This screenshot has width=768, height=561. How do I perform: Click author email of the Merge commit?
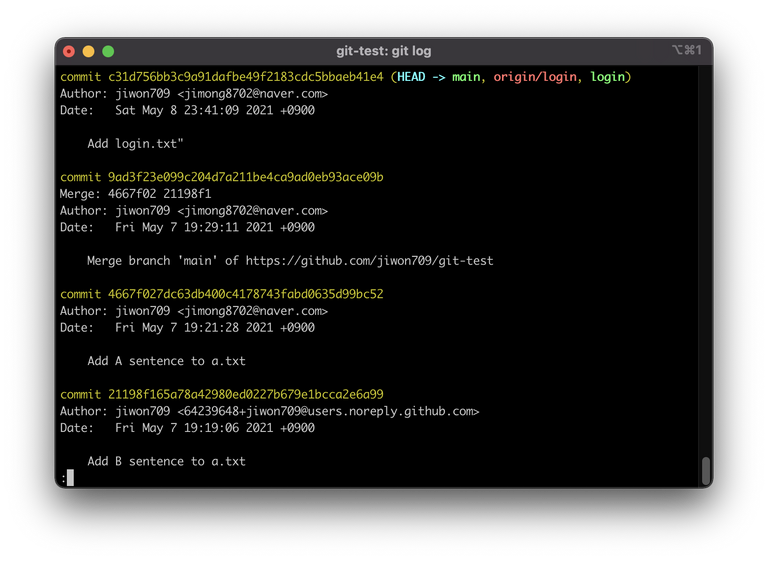252,211
